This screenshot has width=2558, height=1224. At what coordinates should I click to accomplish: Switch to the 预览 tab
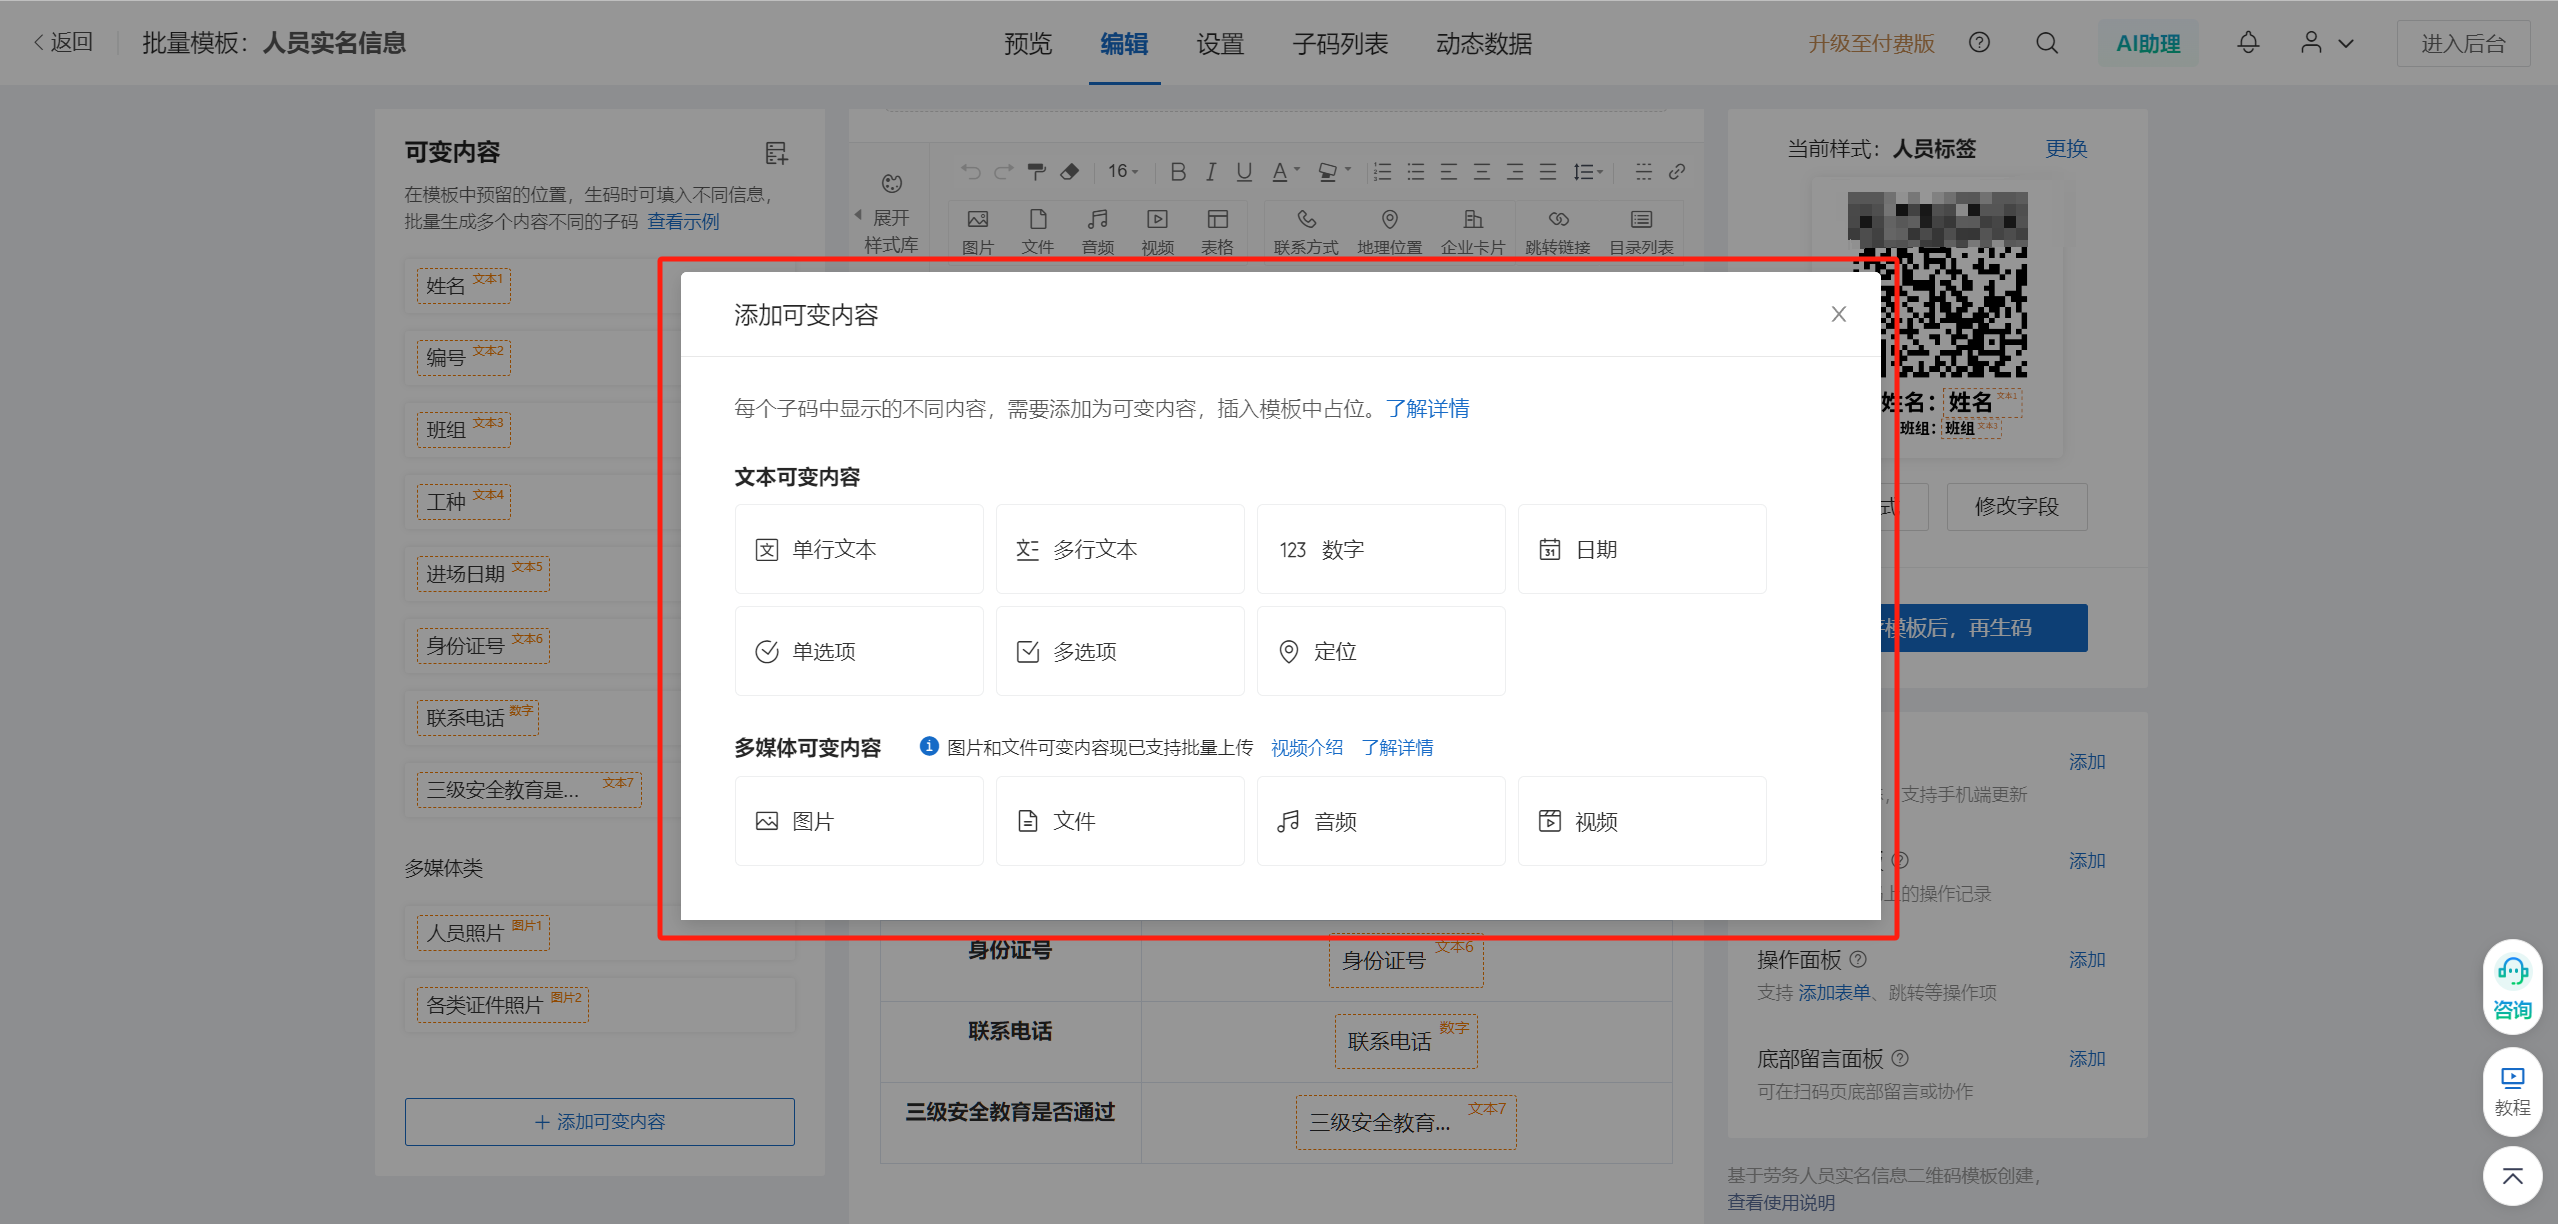[x=1028, y=44]
